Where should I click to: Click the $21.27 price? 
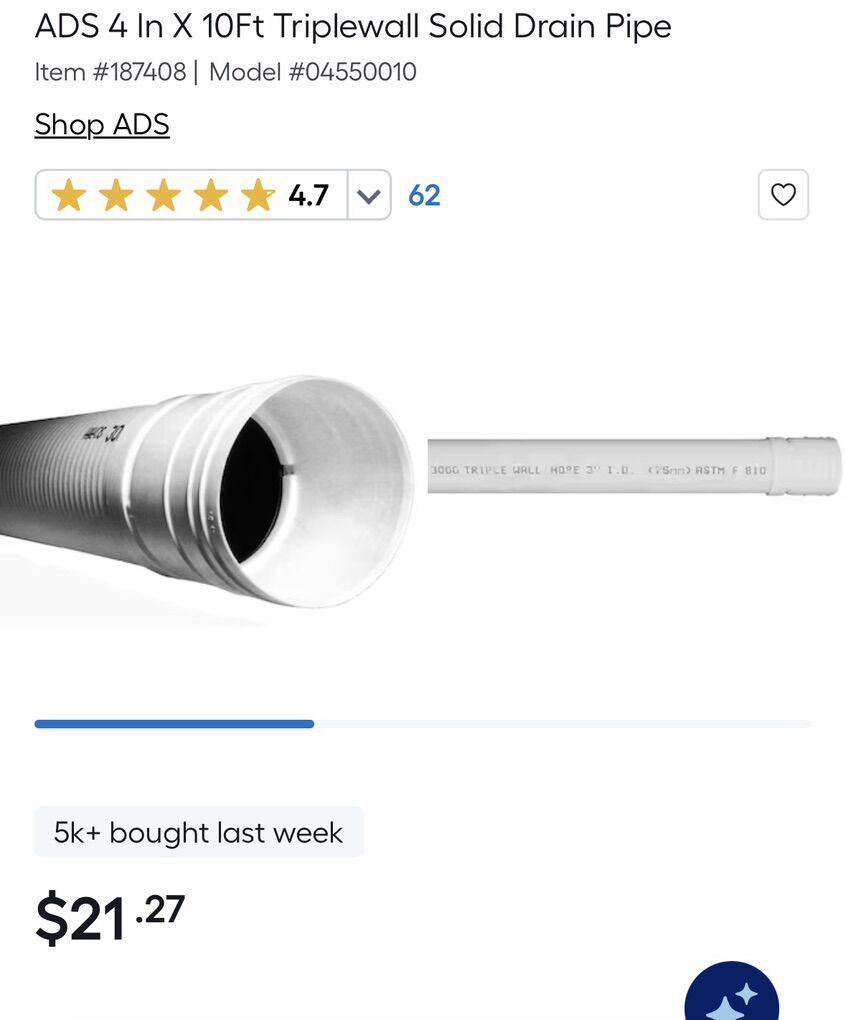pos(110,918)
